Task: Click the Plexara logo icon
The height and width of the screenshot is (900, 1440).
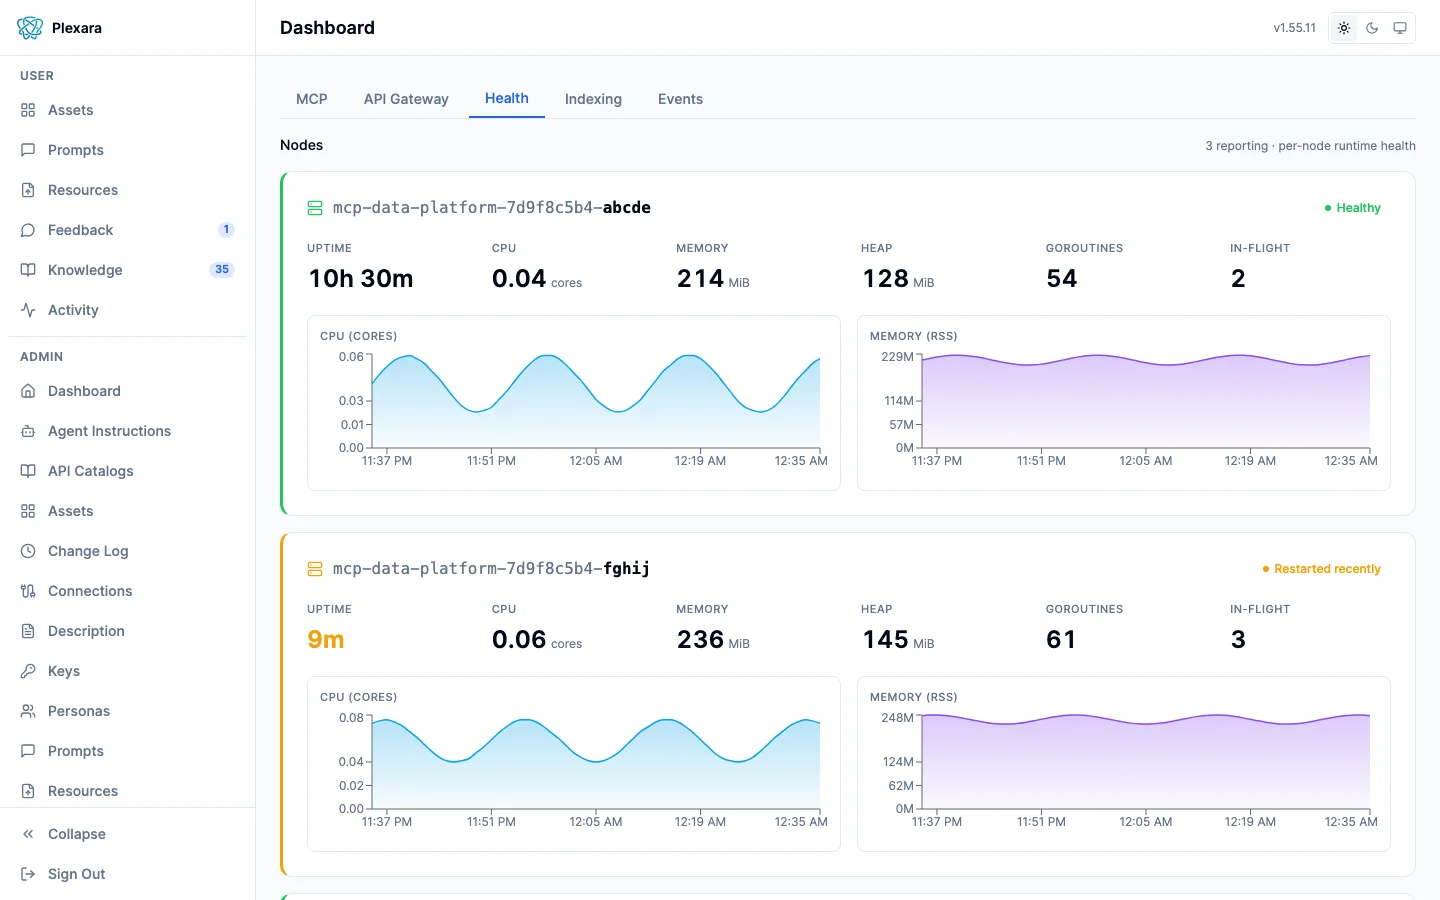Action: [x=30, y=28]
